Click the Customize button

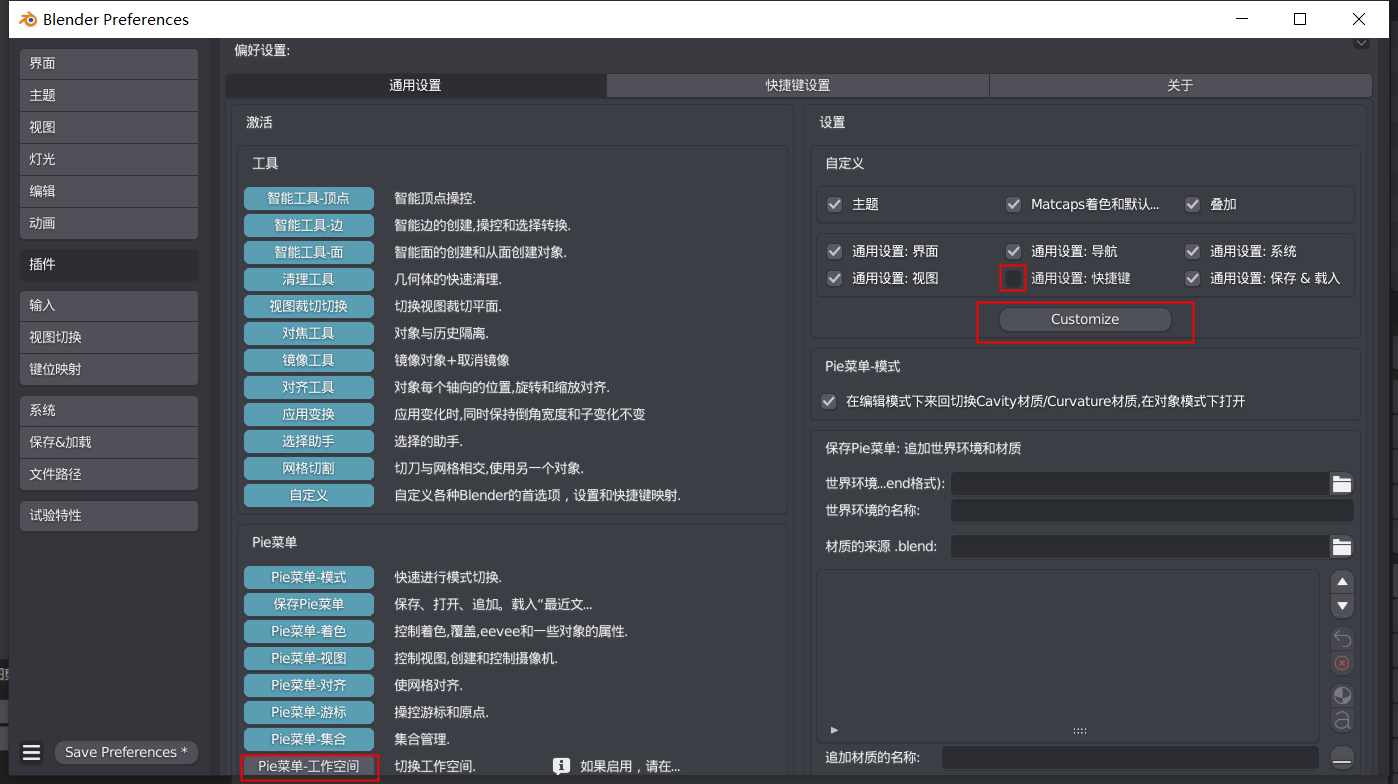[x=1085, y=319]
